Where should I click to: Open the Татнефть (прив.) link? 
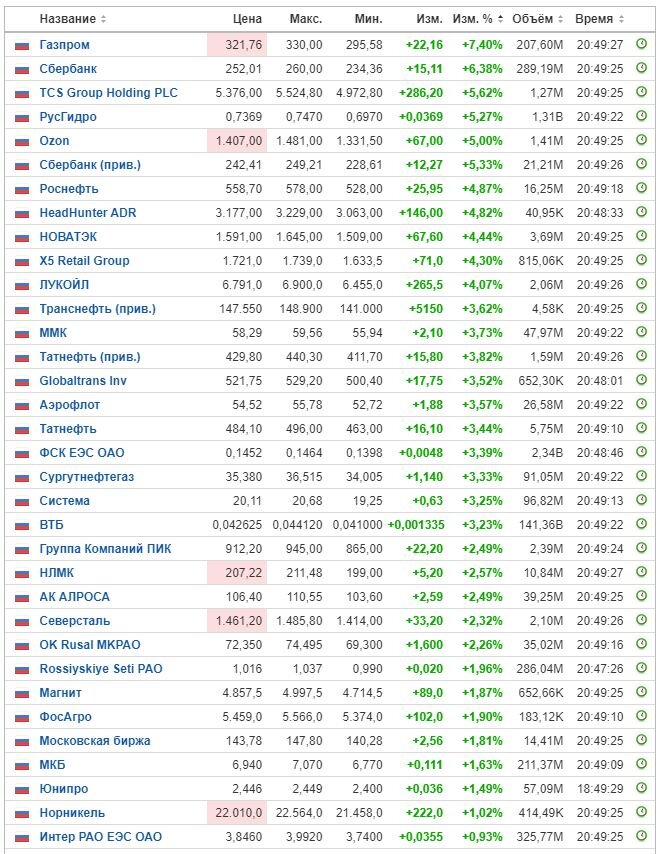coord(90,357)
